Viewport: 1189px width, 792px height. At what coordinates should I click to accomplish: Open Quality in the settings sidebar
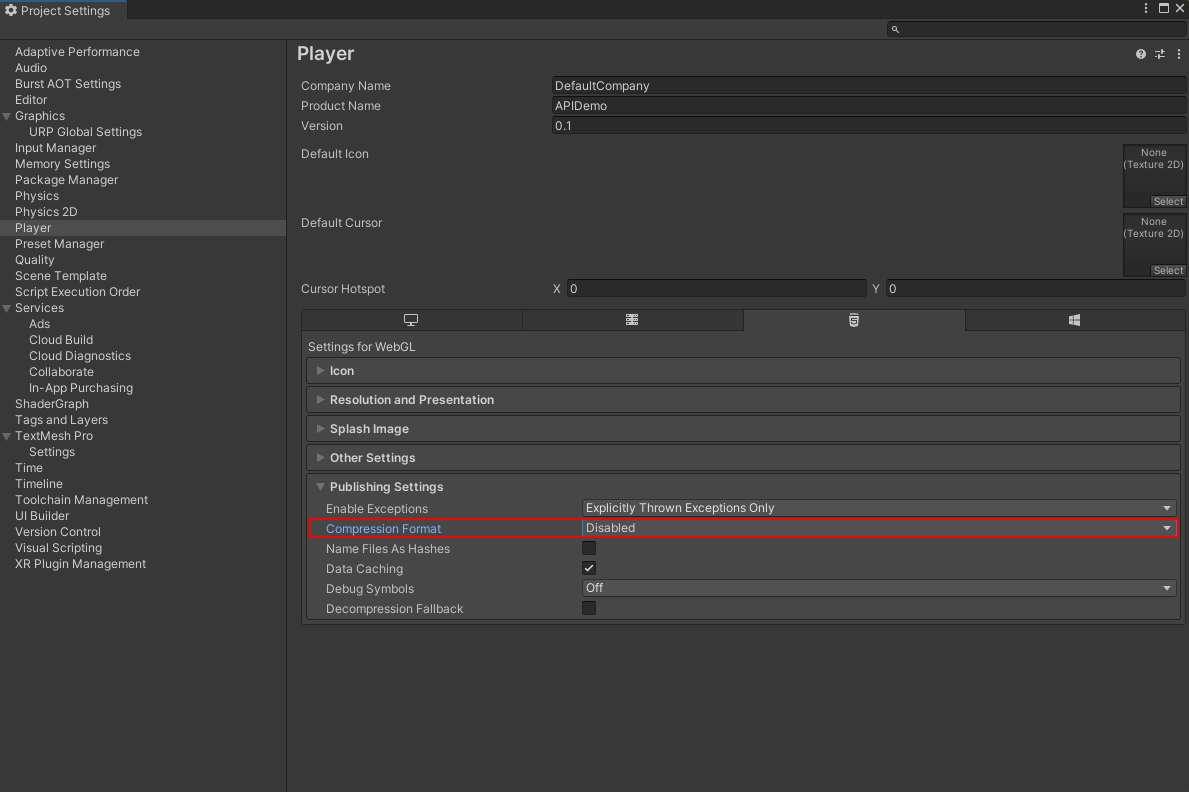pos(35,260)
